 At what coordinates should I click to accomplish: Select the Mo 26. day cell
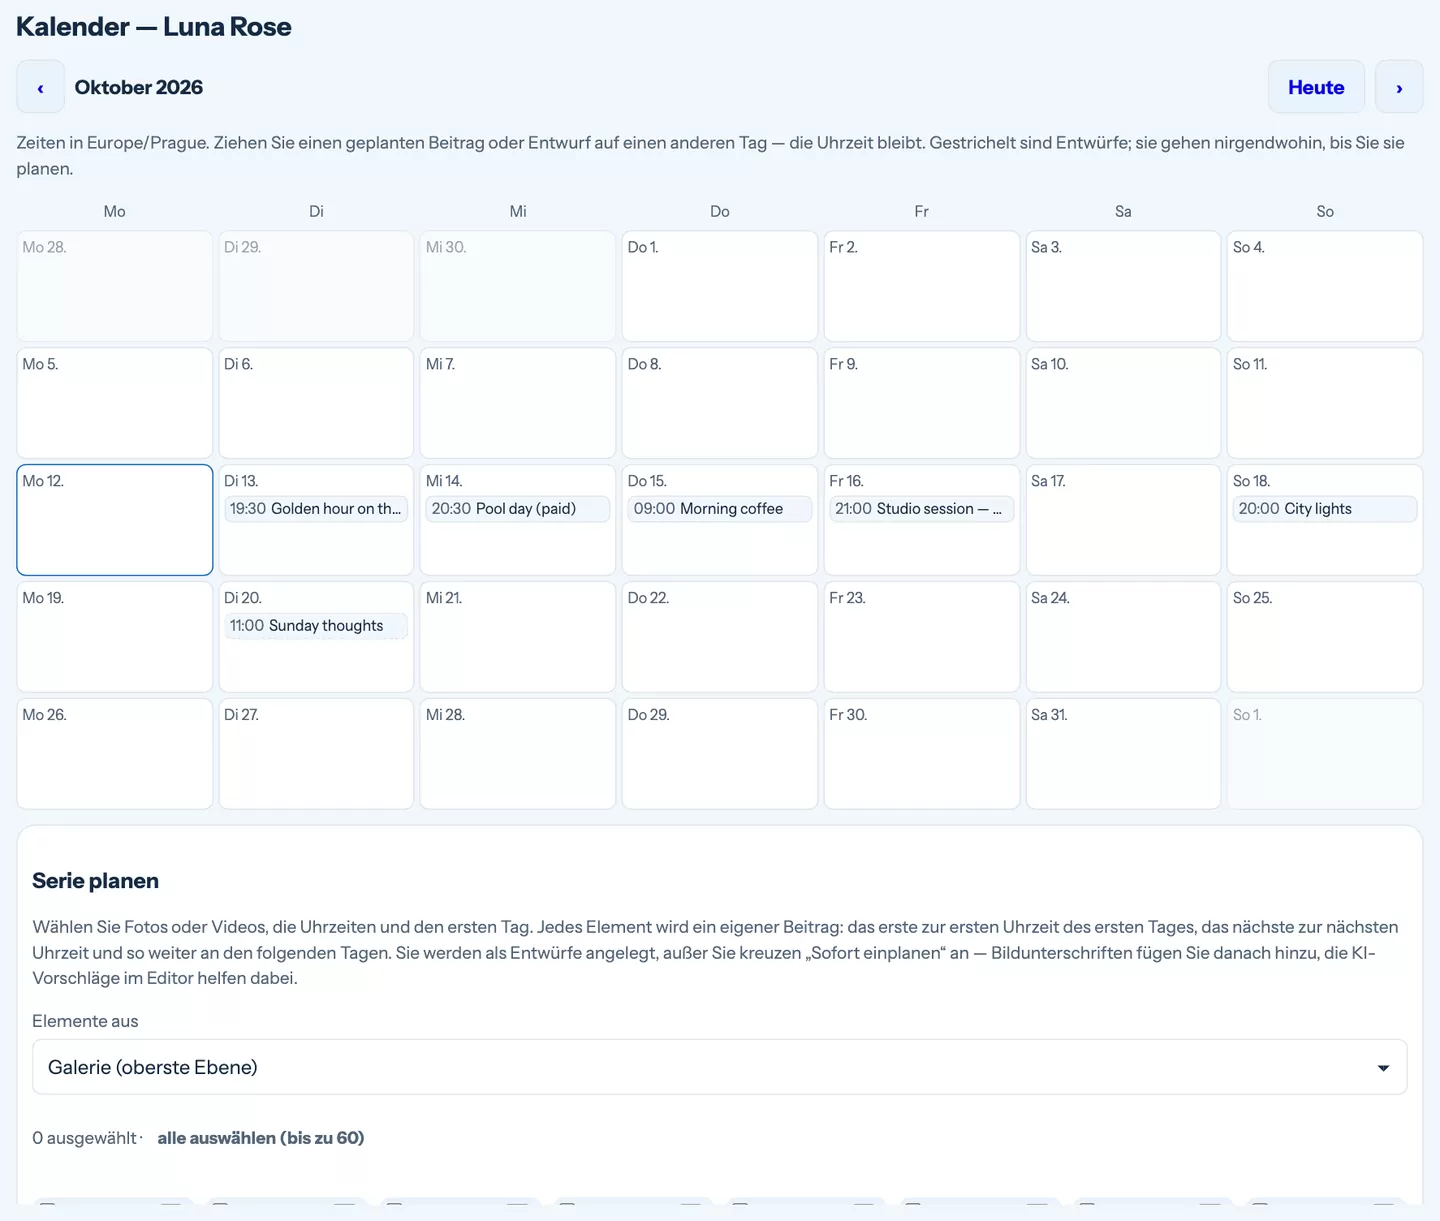point(115,754)
